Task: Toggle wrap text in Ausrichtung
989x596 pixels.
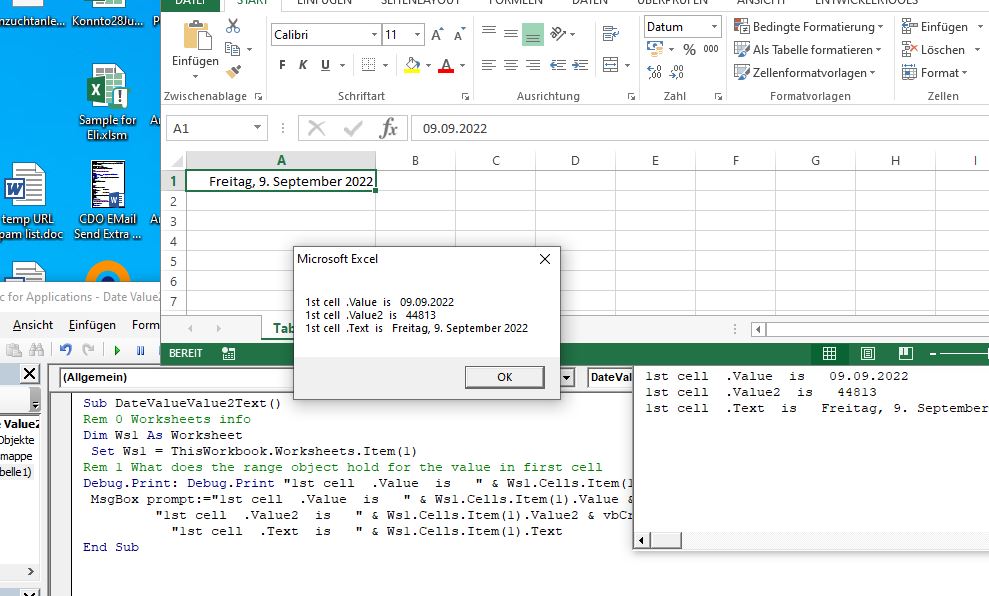Action: click(611, 33)
